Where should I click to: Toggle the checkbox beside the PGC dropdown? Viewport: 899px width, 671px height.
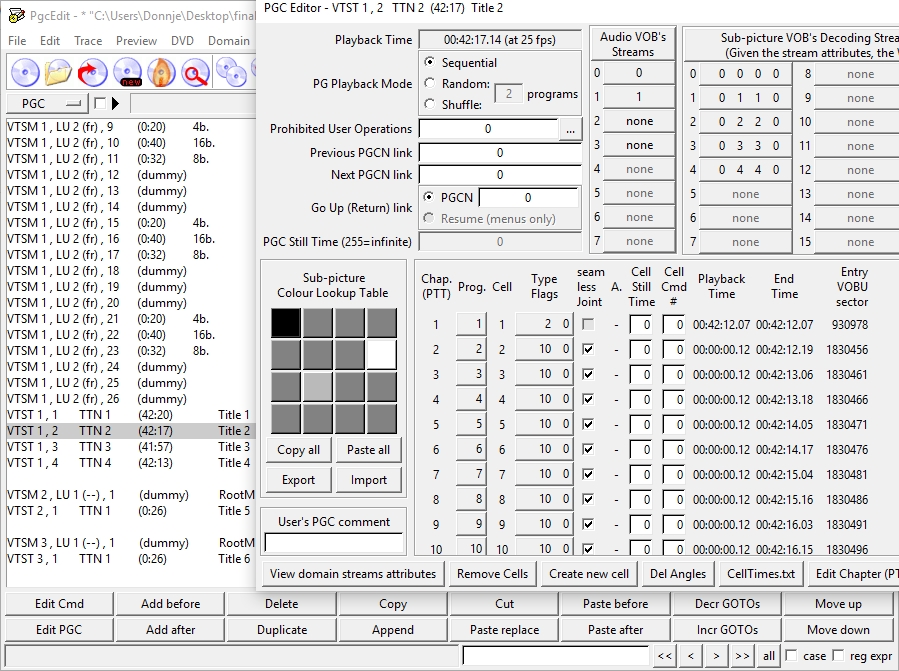coord(100,103)
